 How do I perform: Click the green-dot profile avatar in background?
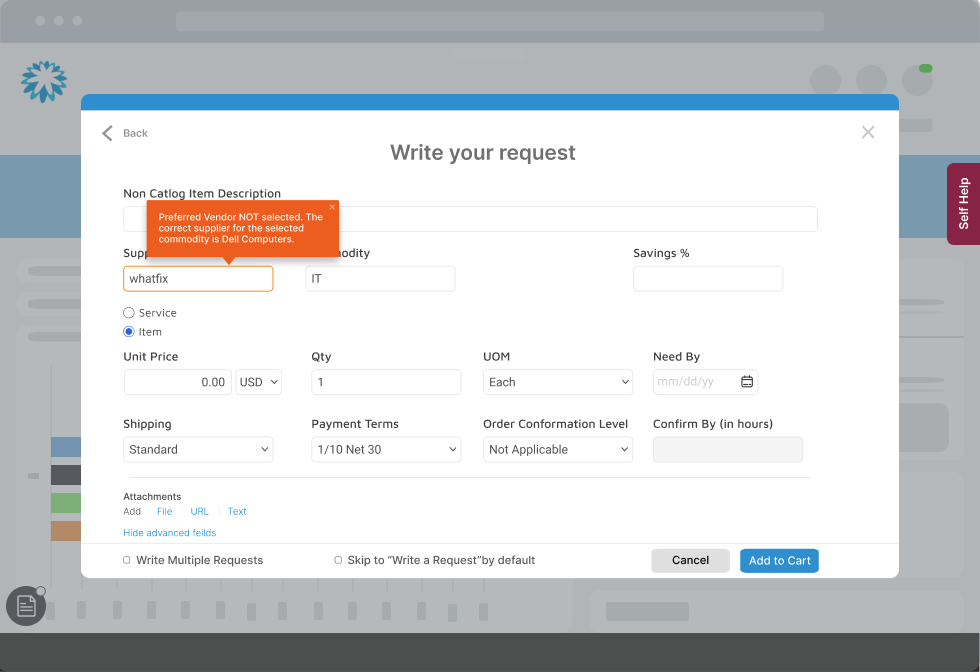coord(917,81)
